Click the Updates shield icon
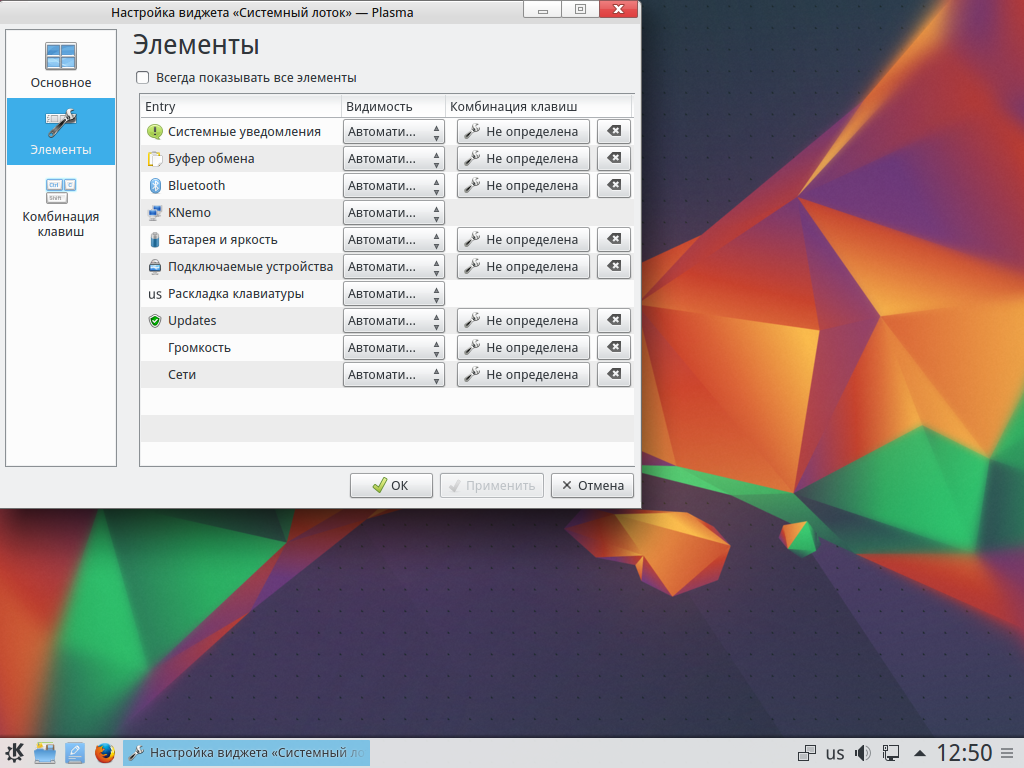 click(x=155, y=321)
